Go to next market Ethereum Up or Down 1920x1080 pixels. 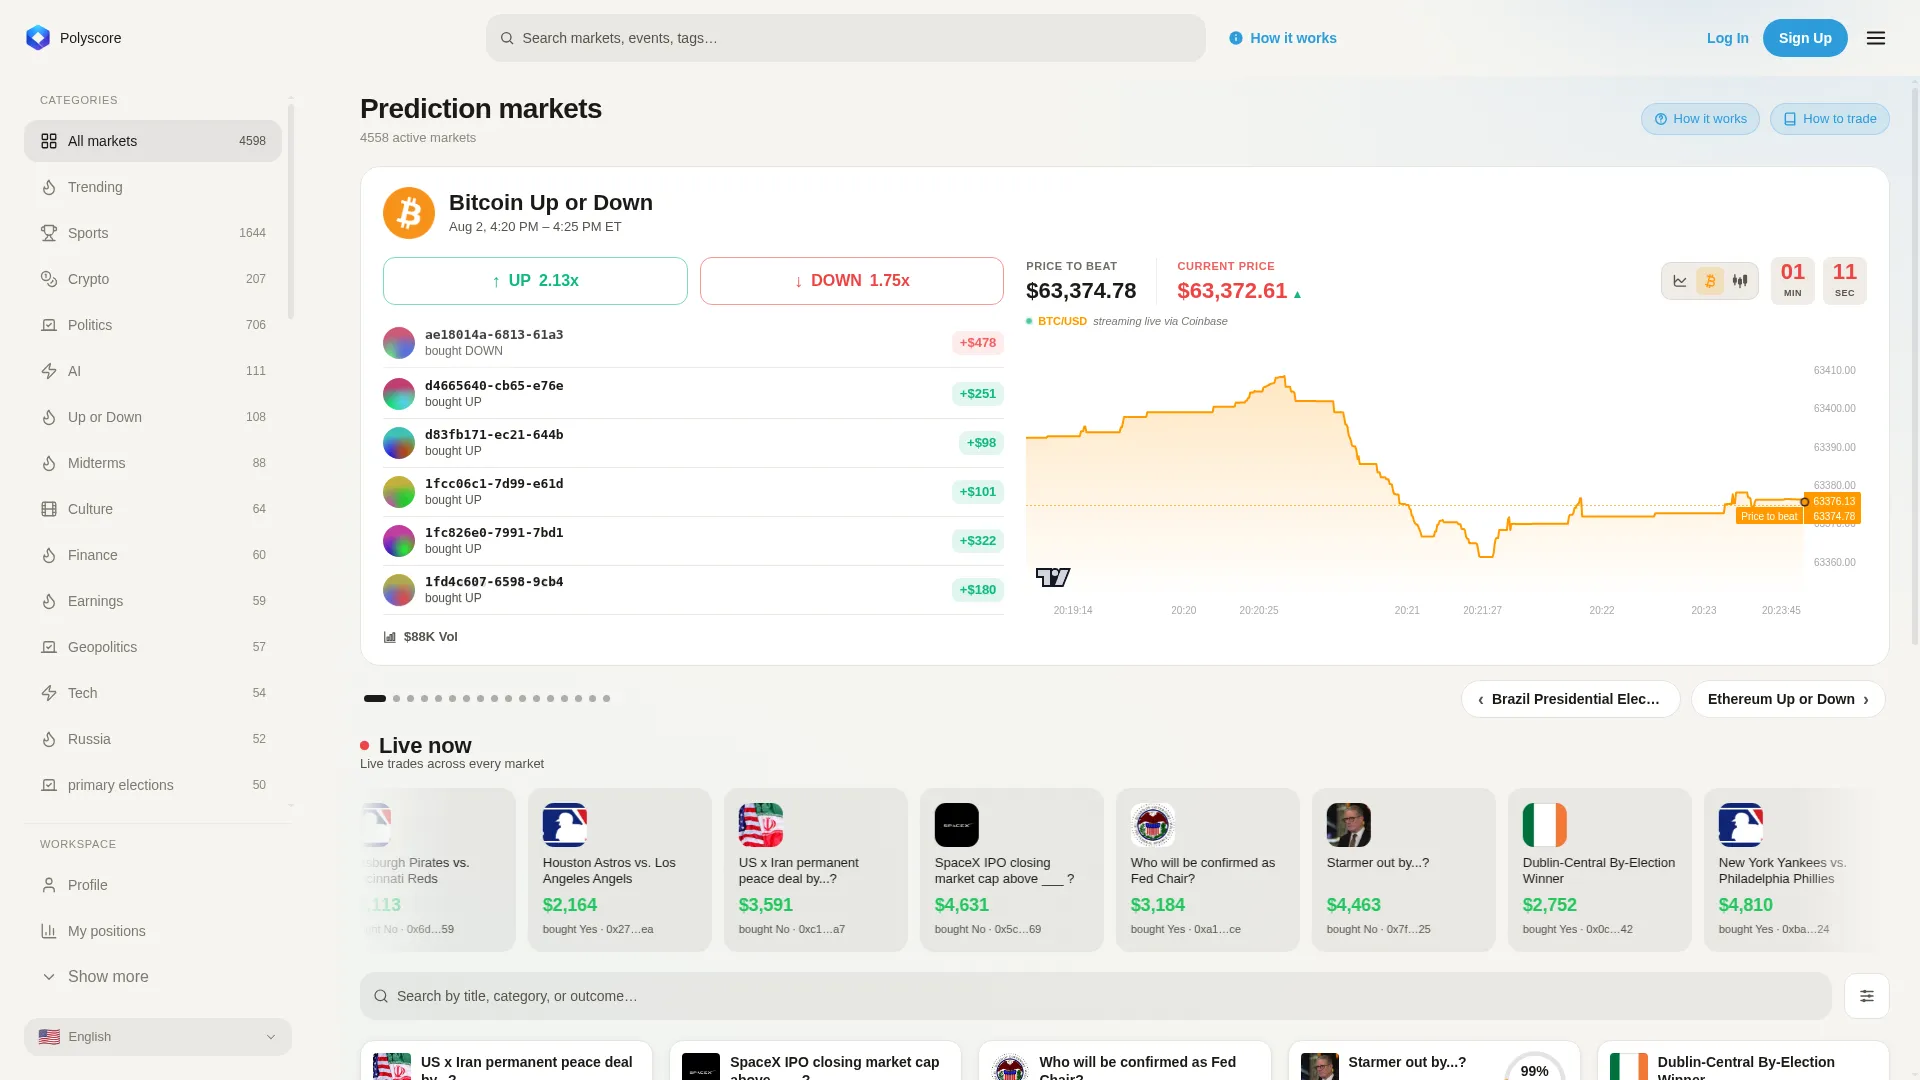coord(1788,699)
